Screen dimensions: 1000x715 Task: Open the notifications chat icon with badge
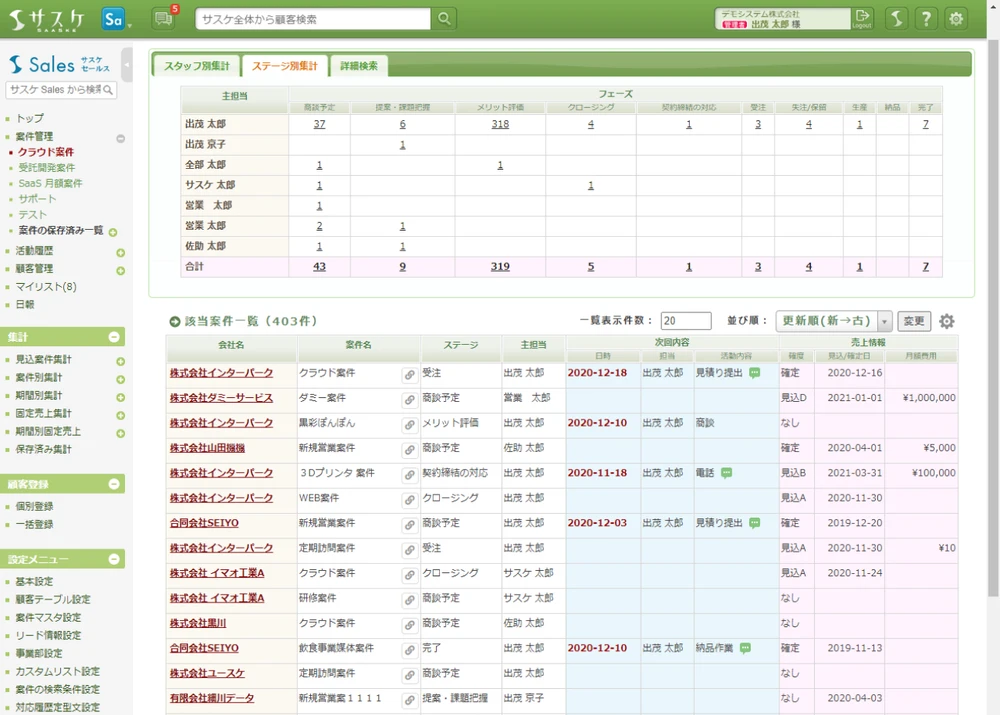(x=163, y=18)
